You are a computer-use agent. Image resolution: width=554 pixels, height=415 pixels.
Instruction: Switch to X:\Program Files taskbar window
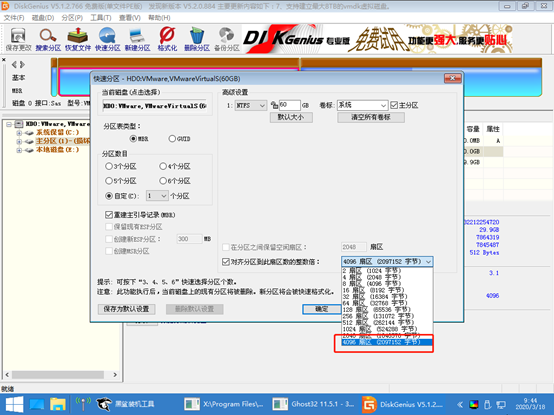pyautogui.click(x=224, y=404)
